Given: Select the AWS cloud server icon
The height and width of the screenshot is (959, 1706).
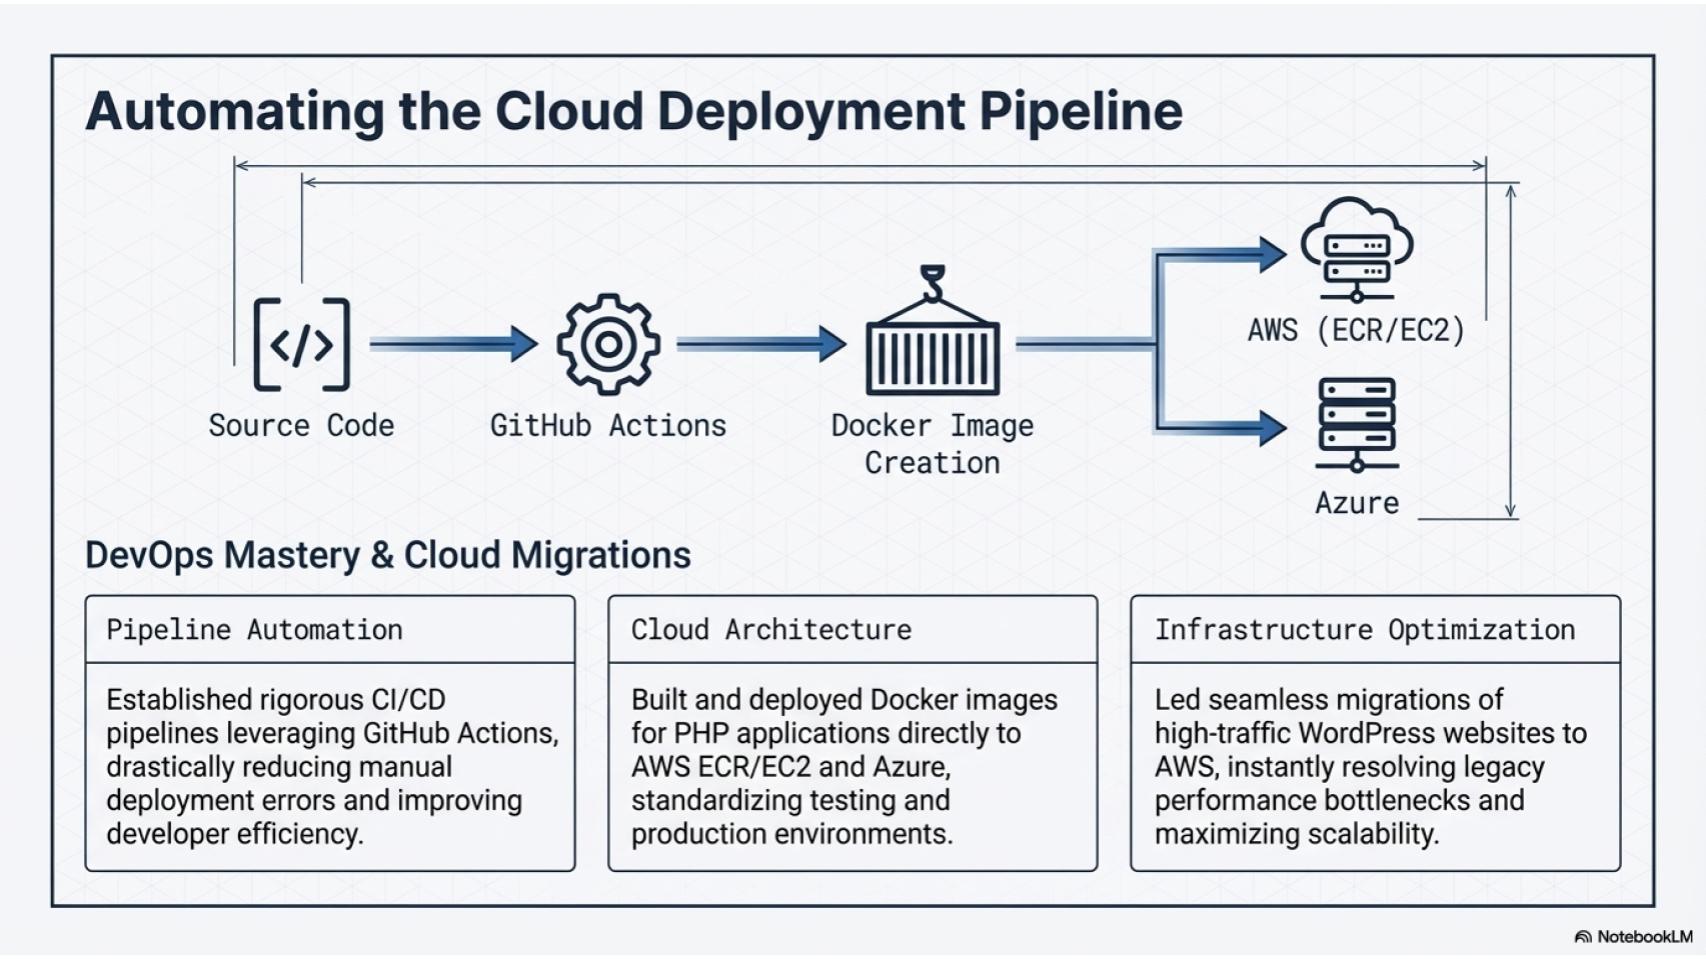Looking at the screenshot, I should 1356,250.
